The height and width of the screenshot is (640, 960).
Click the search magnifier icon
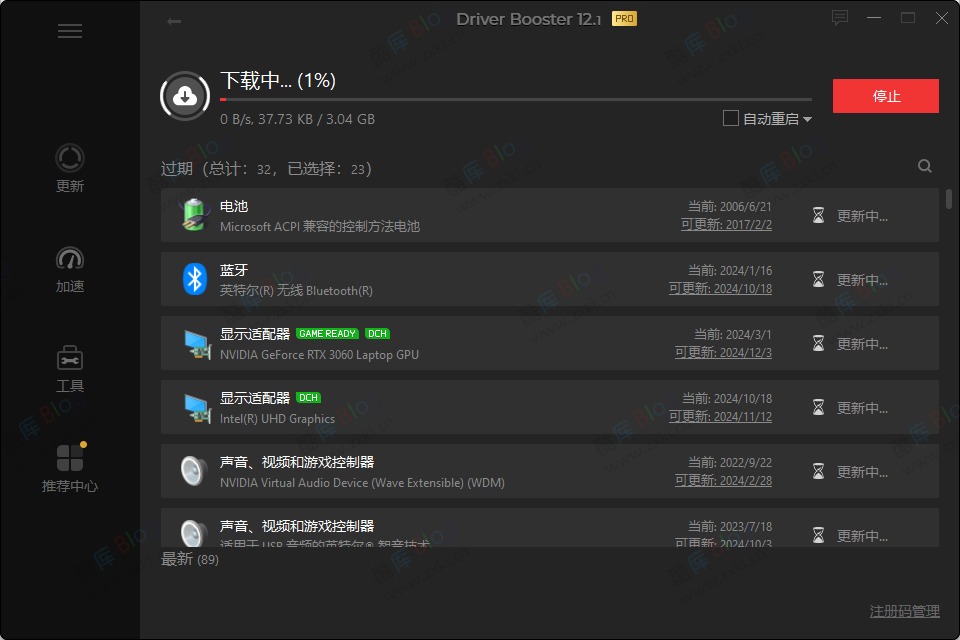[x=924, y=166]
